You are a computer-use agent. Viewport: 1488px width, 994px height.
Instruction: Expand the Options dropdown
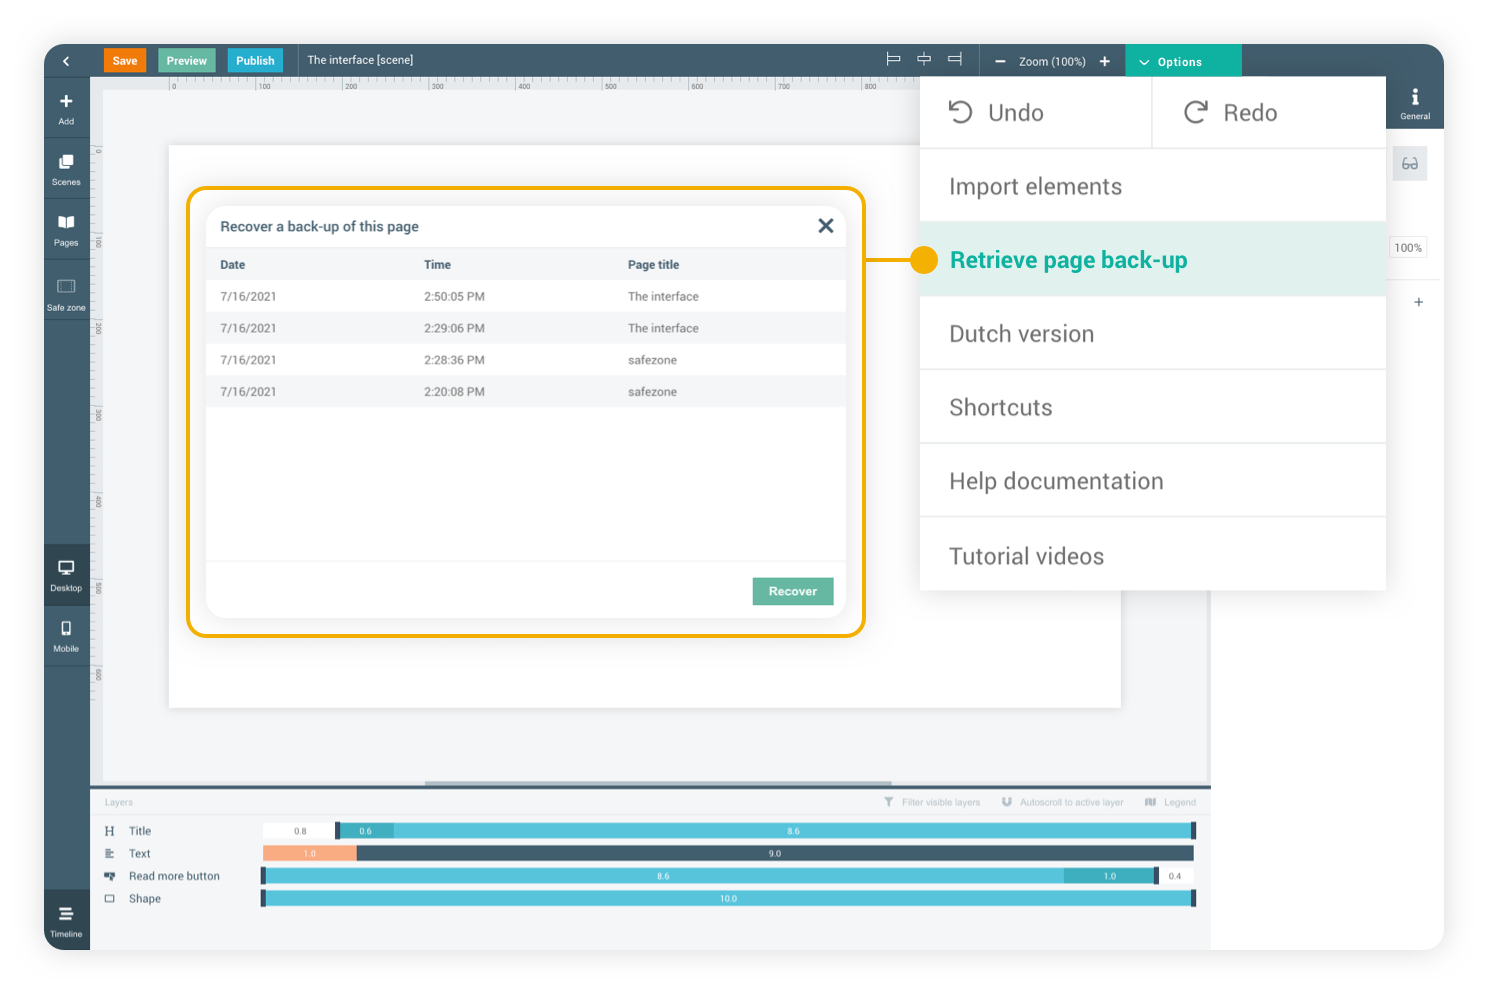click(x=1182, y=61)
